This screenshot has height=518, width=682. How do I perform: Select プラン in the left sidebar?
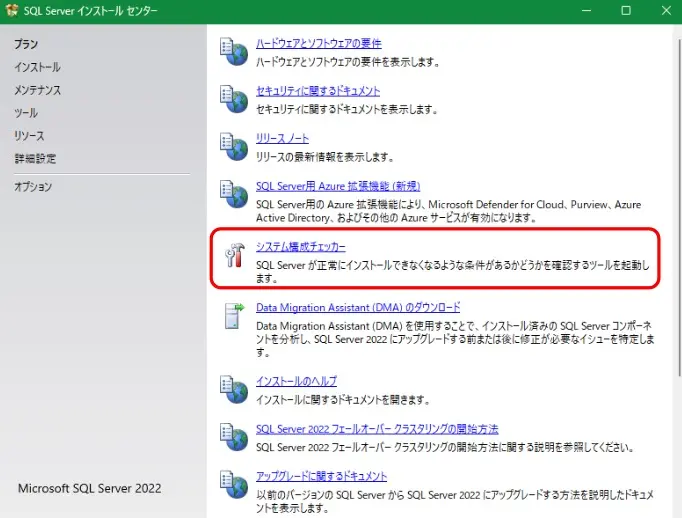click(26, 44)
